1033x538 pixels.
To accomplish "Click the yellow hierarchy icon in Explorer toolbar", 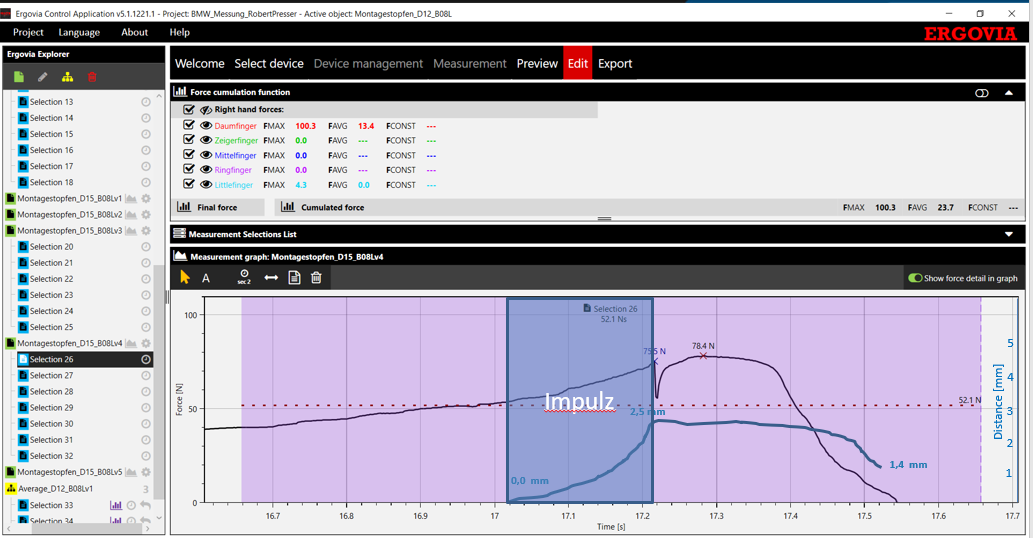I will [x=67, y=77].
